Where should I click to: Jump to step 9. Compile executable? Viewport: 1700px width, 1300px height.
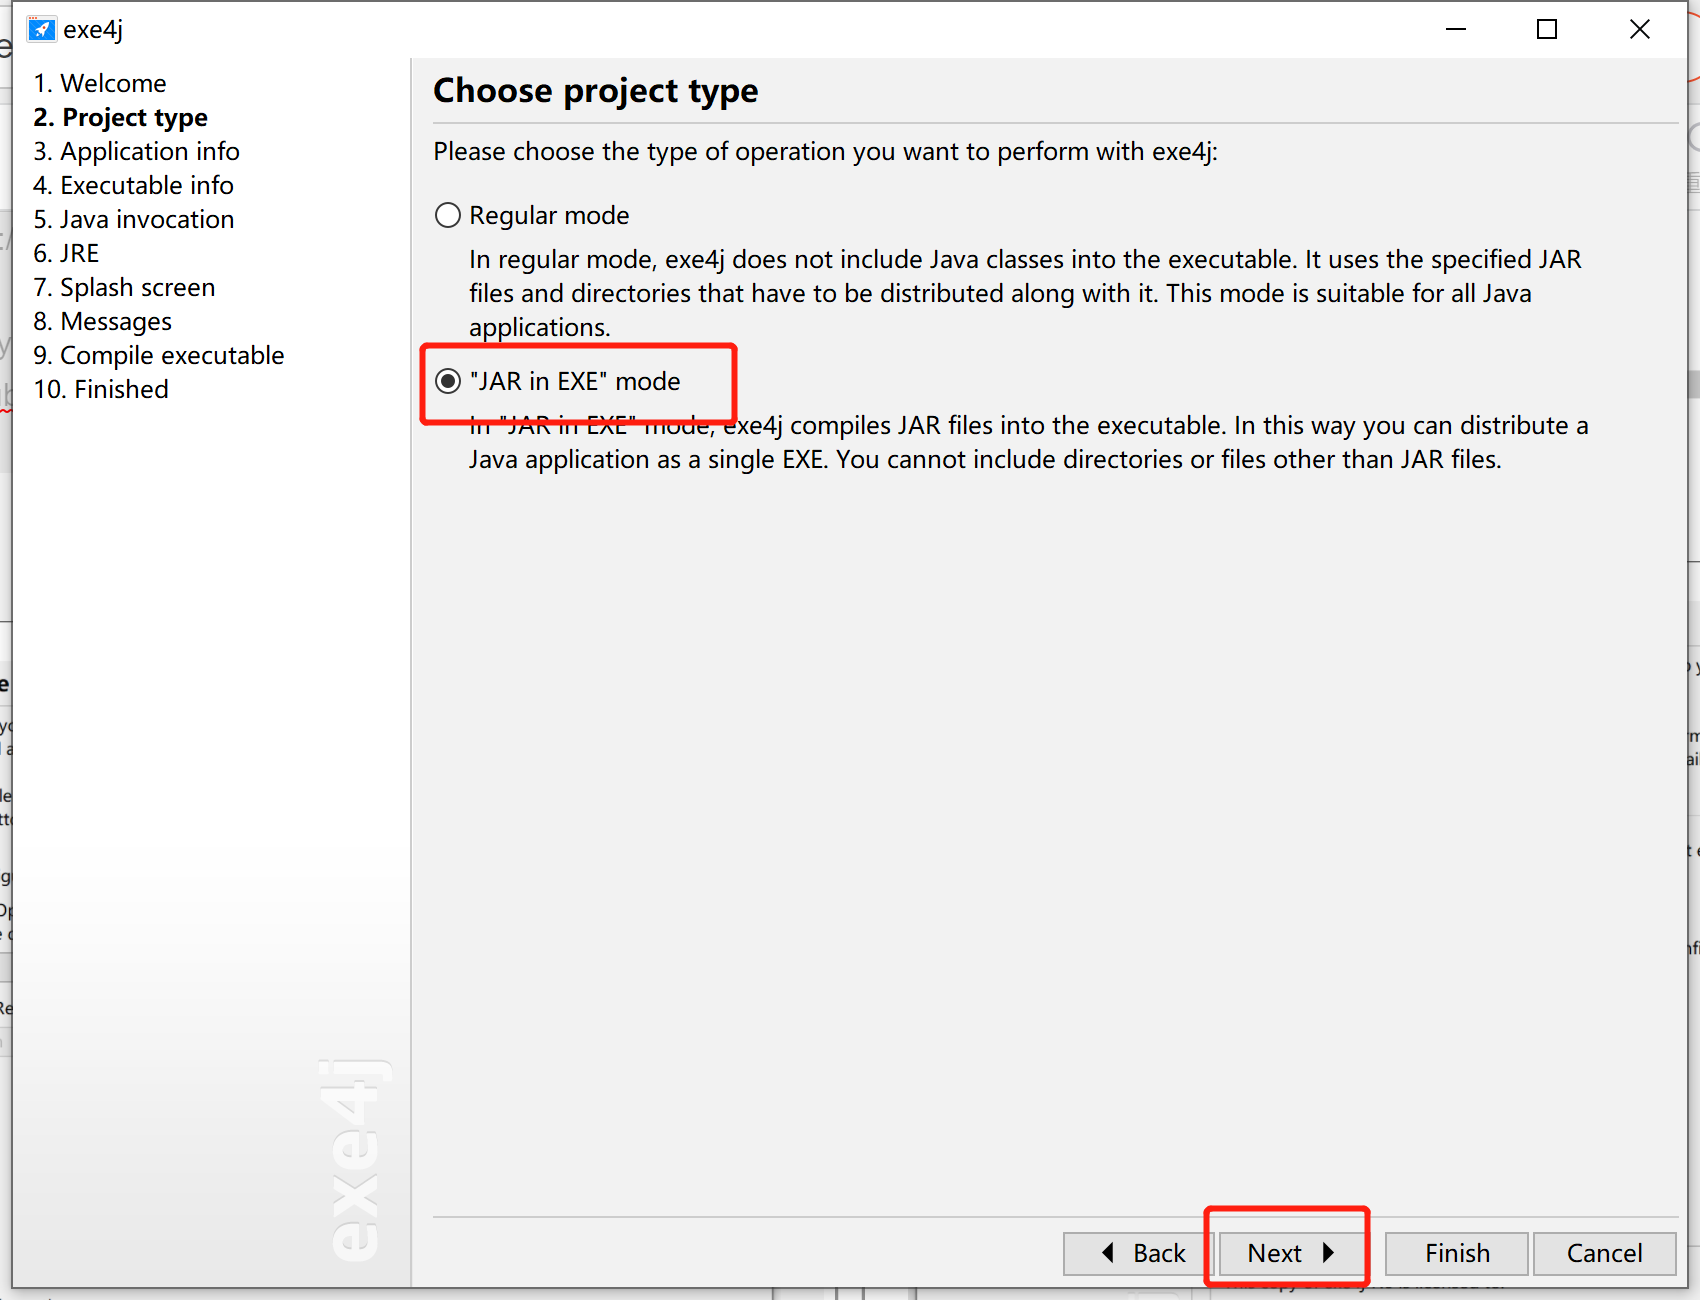click(x=159, y=355)
